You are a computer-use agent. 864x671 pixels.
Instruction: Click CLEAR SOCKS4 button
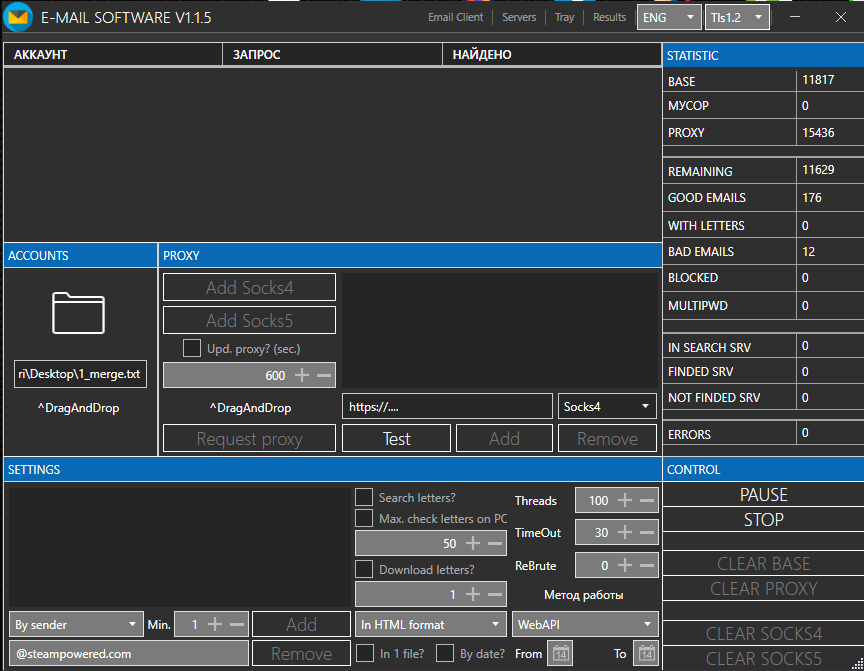763,634
